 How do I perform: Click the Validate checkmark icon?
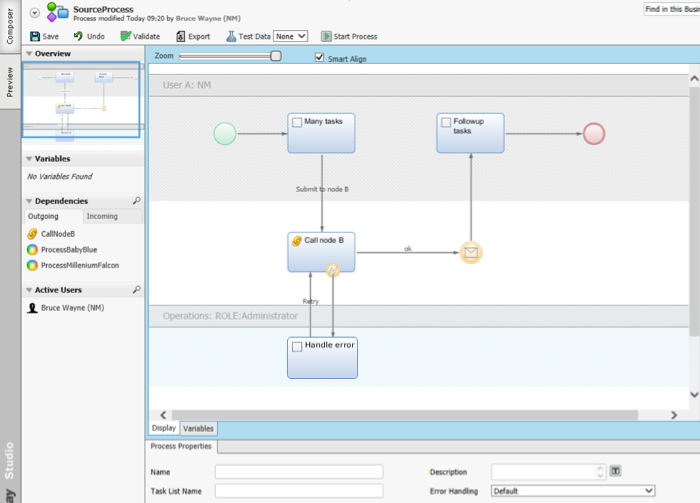click(x=125, y=36)
